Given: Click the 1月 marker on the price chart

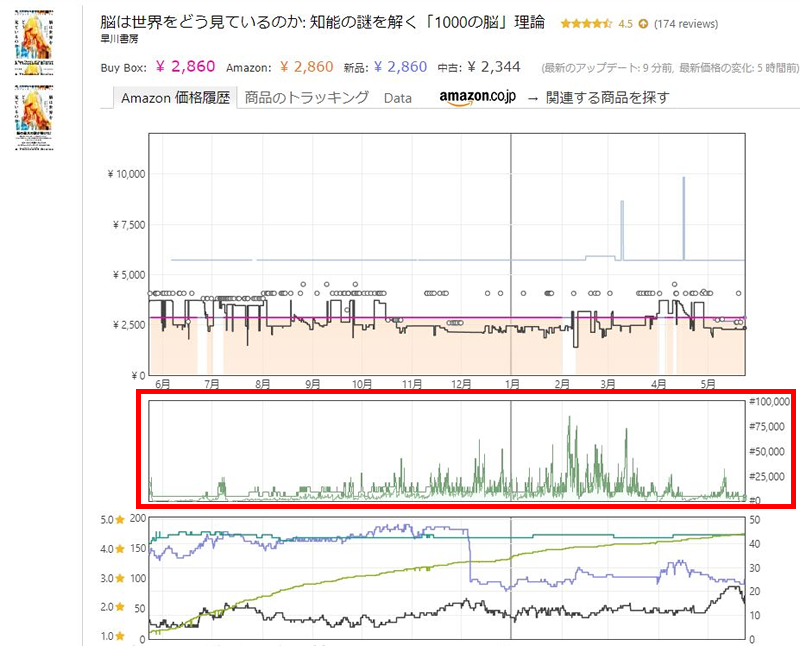Looking at the screenshot, I should coord(511,384).
